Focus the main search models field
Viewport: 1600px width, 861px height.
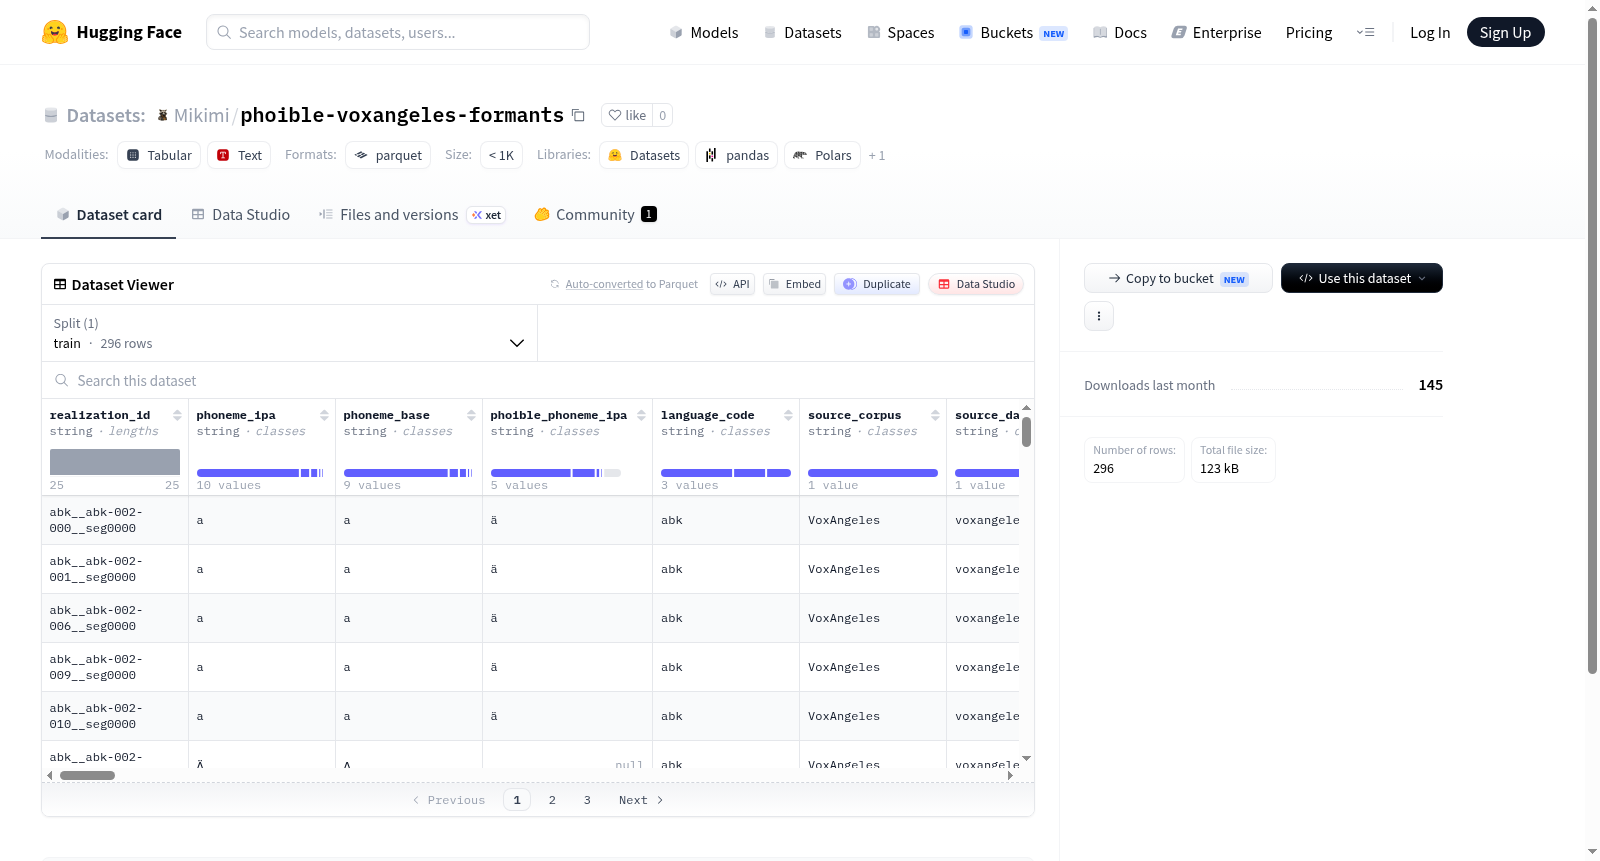[398, 32]
